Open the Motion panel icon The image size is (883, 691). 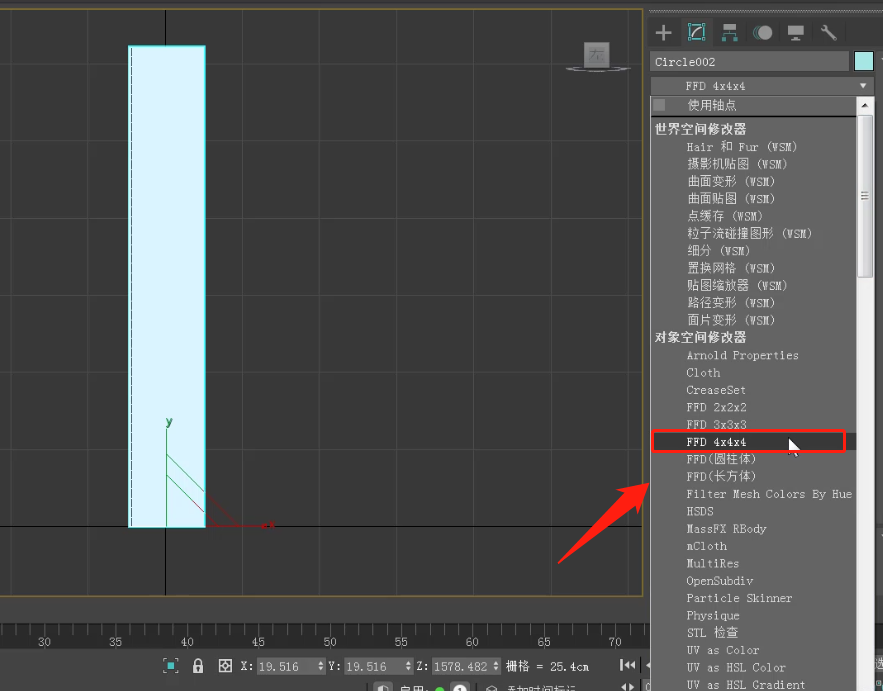[x=762, y=32]
